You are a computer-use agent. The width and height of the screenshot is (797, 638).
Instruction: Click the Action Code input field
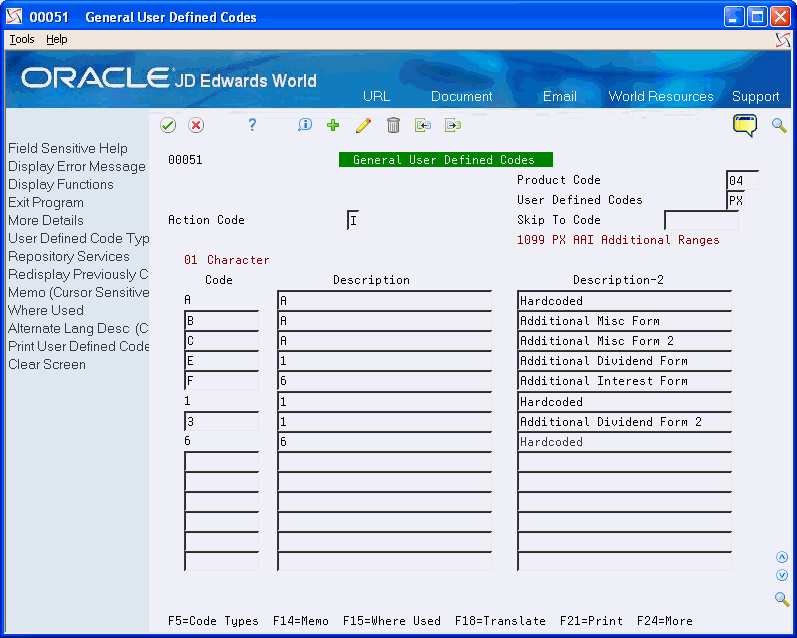click(x=353, y=220)
